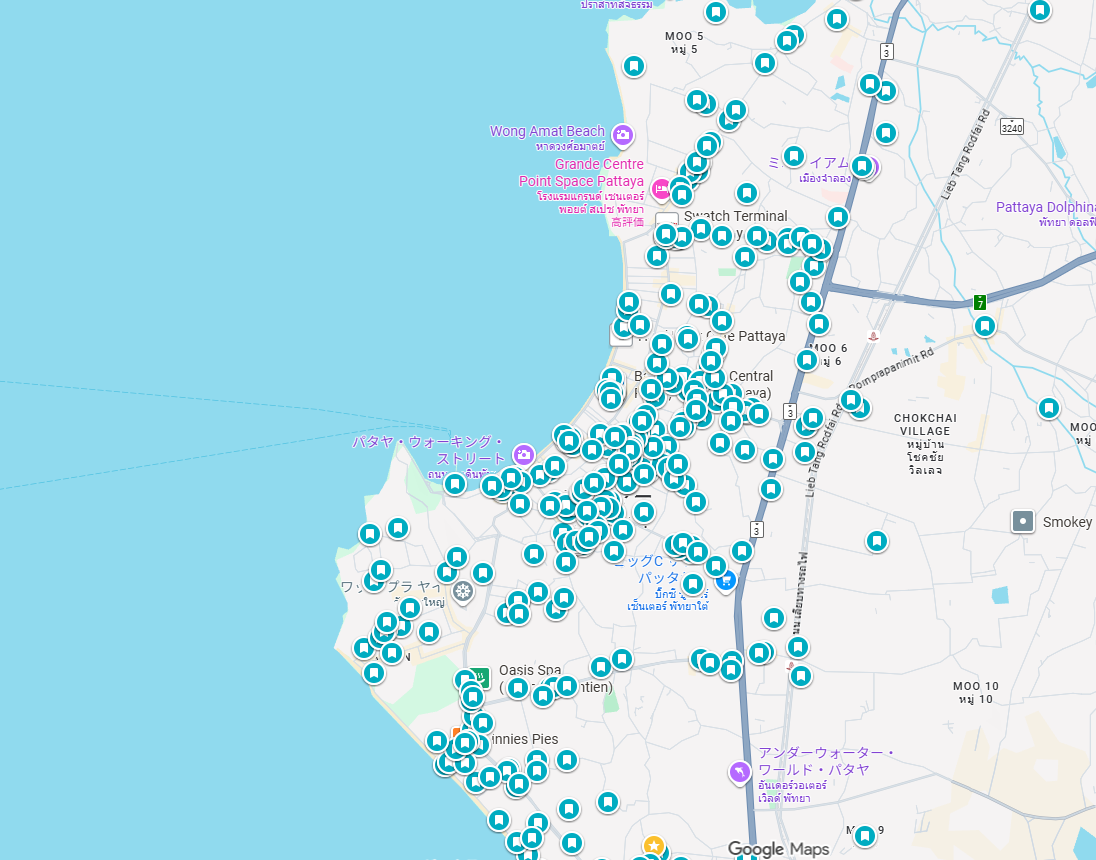Click the Google Maps logo

pyautogui.click(x=778, y=849)
